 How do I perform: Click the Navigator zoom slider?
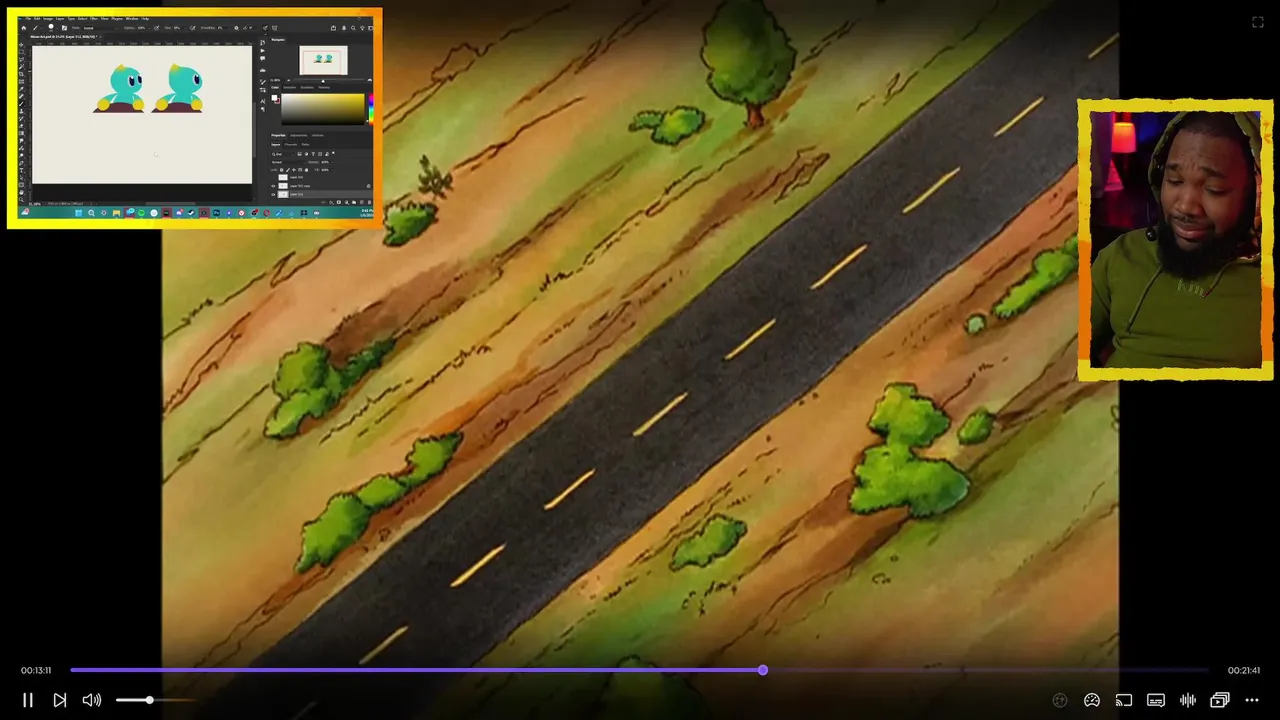pyautogui.click(x=323, y=80)
